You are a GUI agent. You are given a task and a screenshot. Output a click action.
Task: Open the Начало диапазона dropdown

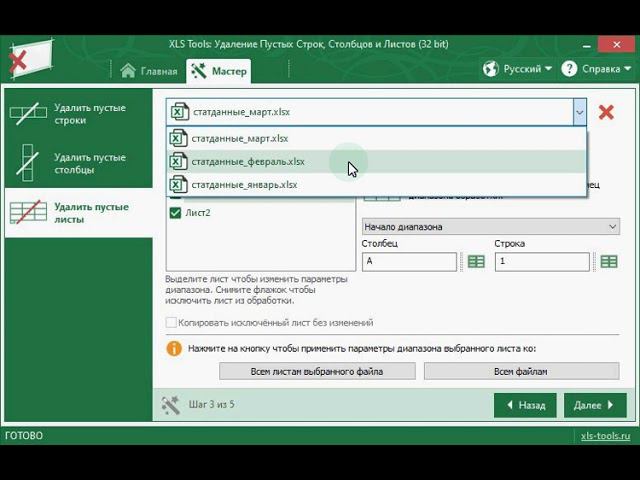coord(491,227)
